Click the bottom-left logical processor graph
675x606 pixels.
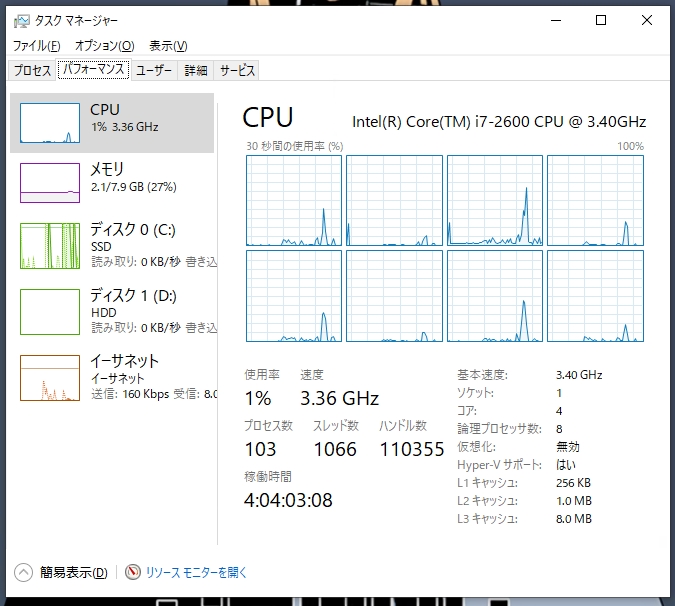click(294, 296)
